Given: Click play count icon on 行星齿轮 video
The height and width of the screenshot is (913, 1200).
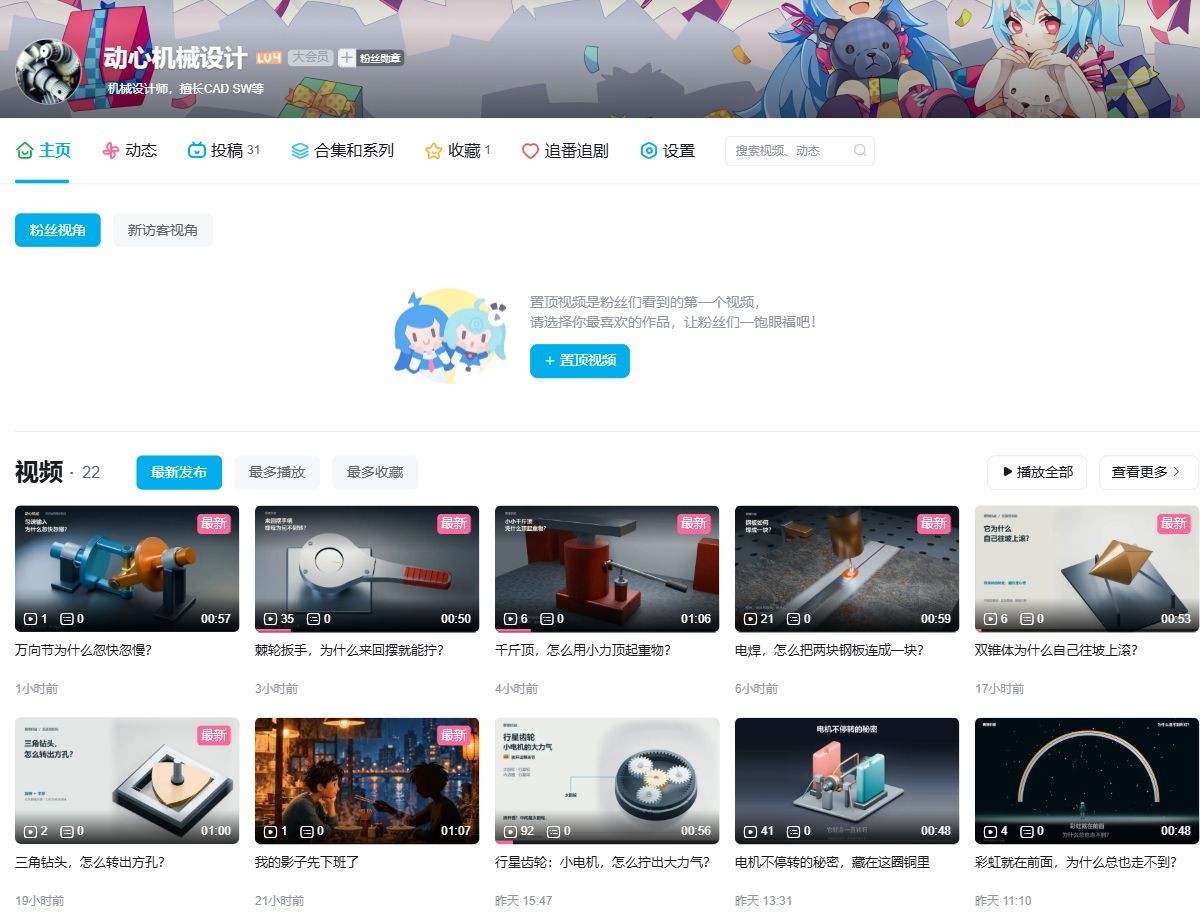Looking at the screenshot, I should pos(510,831).
